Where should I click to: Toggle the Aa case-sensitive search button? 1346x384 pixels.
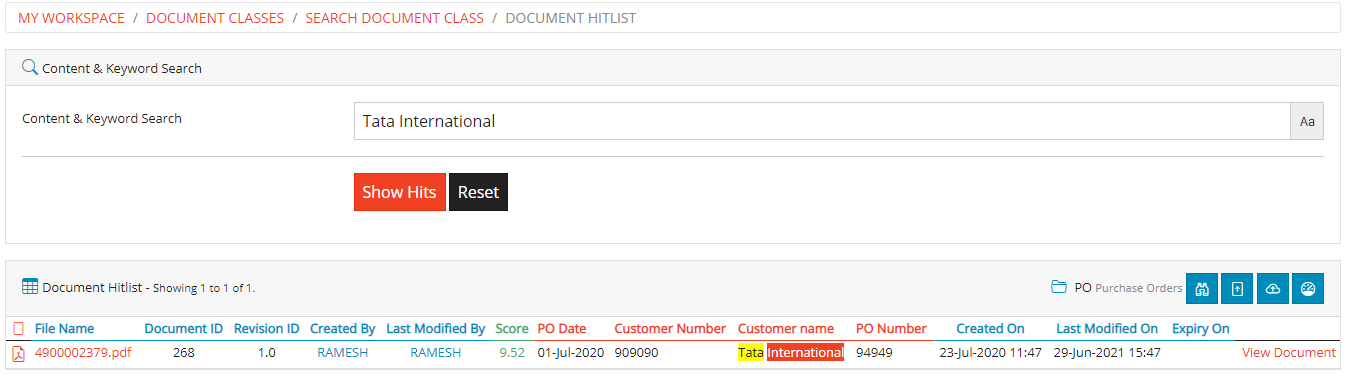click(x=1307, y=121)
